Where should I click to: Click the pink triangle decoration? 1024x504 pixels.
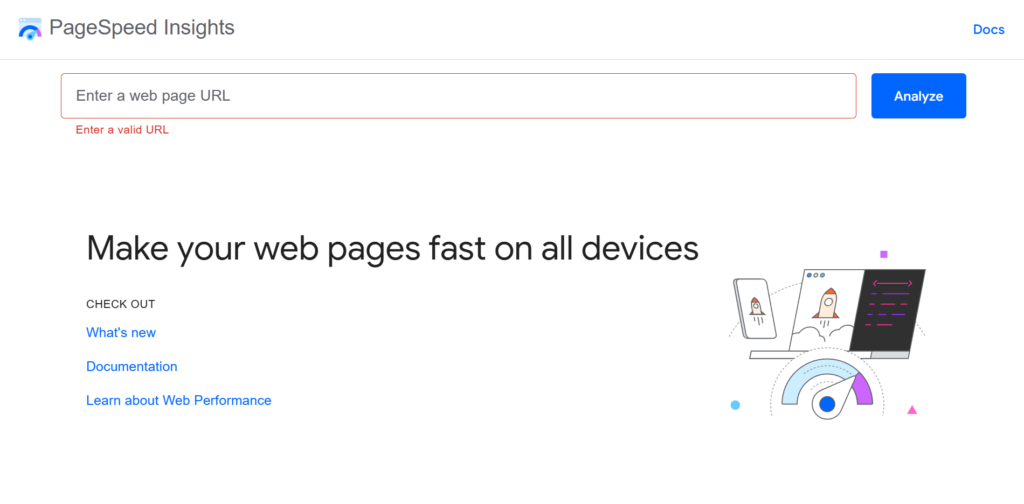912,410
